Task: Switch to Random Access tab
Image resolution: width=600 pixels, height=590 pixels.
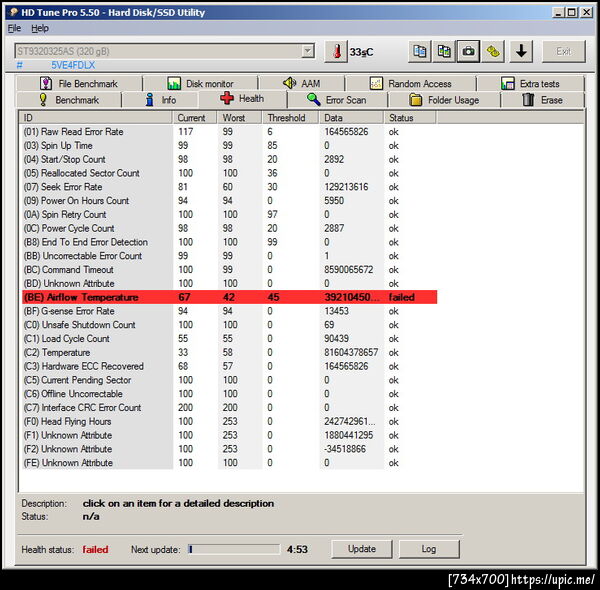Action: (411, 83)
